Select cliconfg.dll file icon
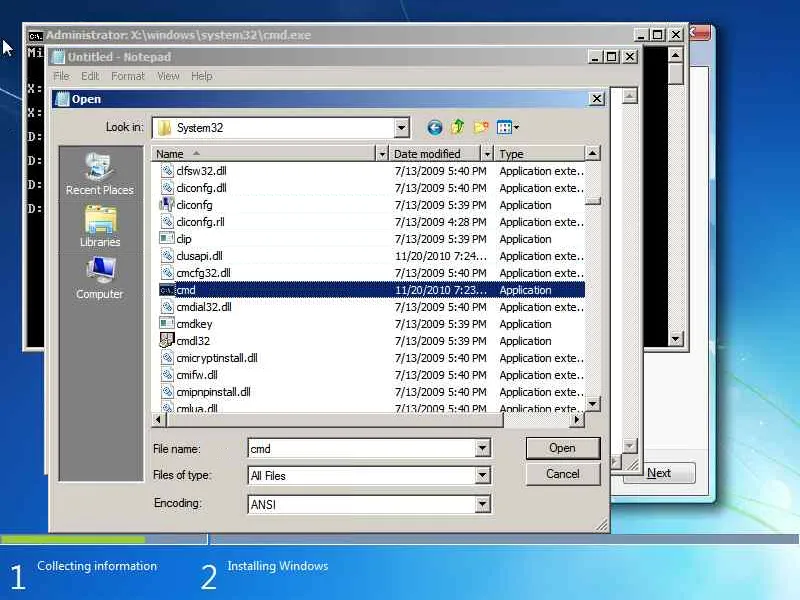 (x=167, y=187)
